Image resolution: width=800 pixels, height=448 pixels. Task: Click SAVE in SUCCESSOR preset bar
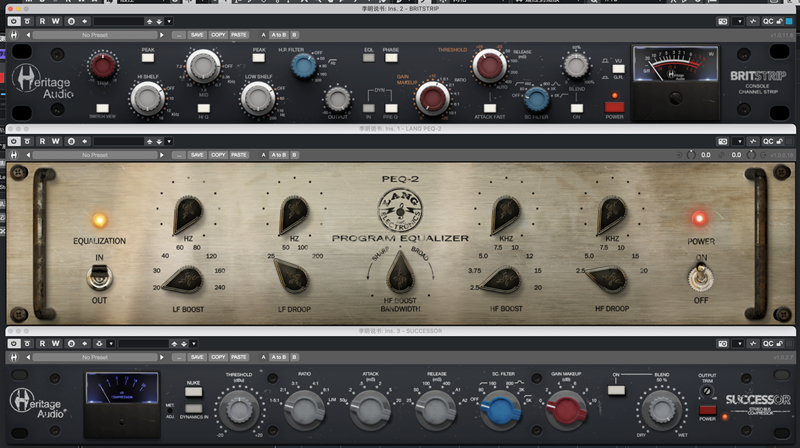tap(197, 358)
